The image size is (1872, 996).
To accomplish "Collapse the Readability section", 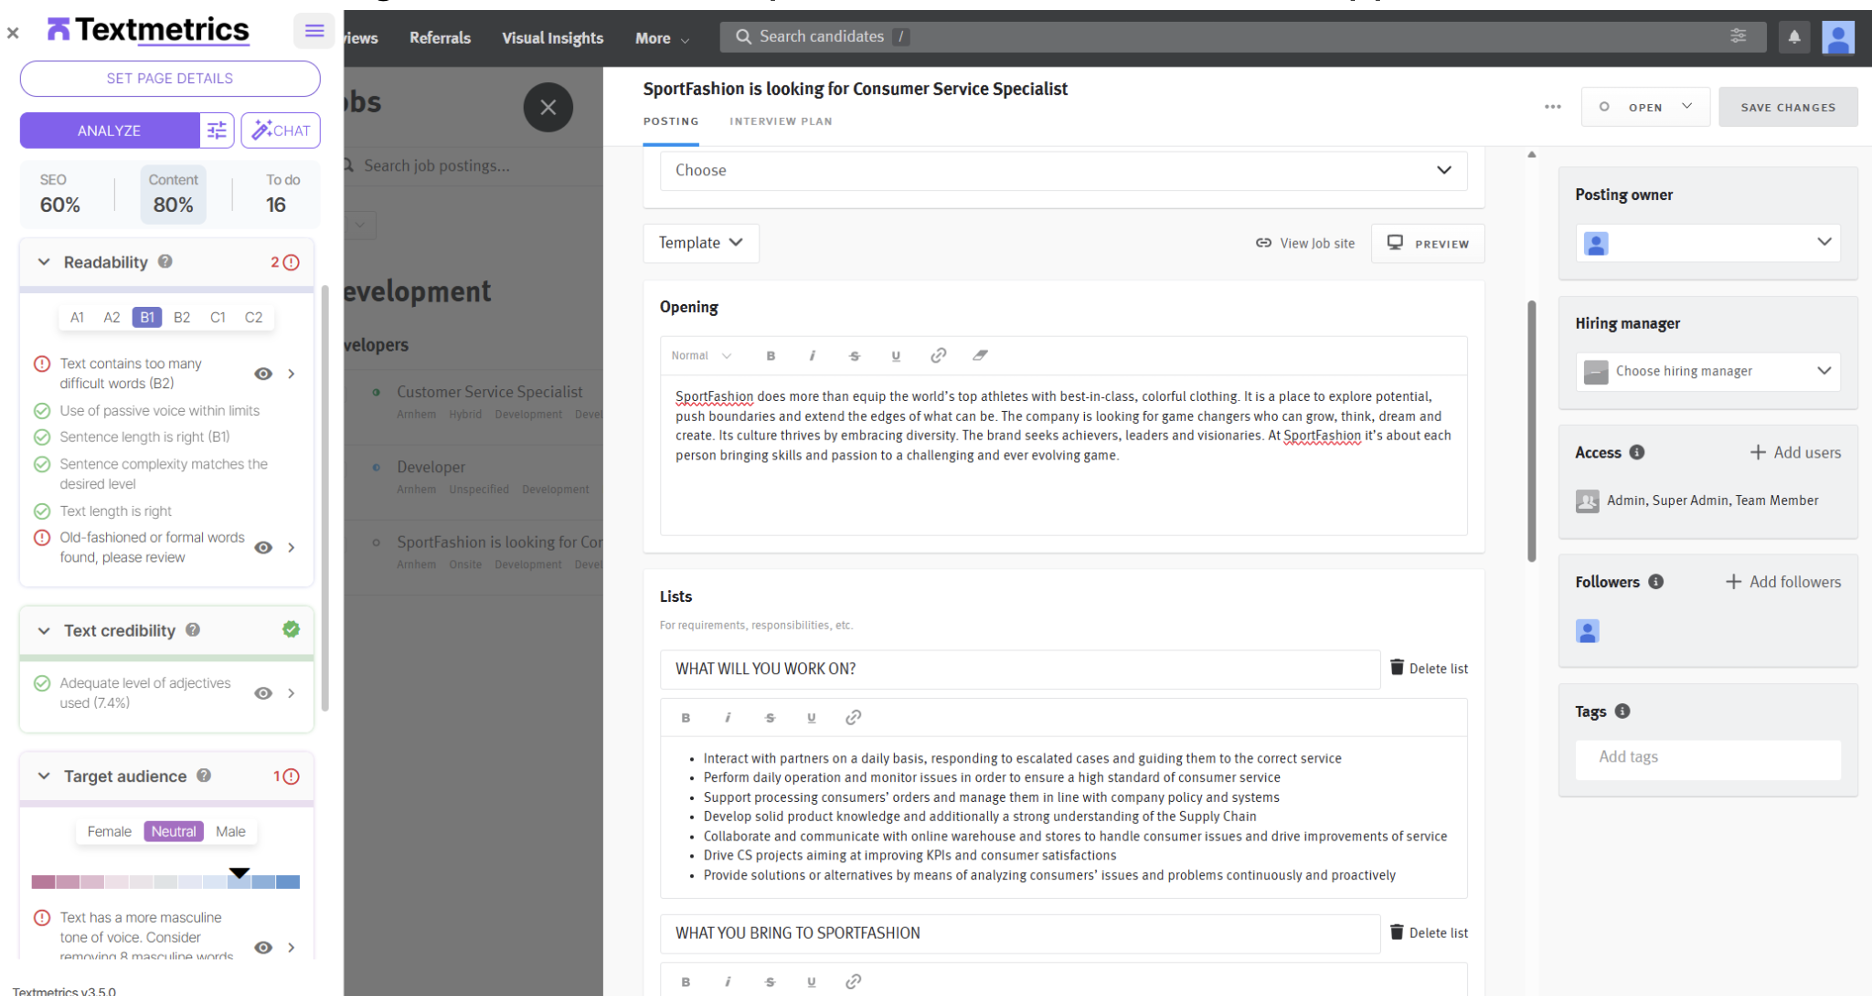I will [44, 262].
